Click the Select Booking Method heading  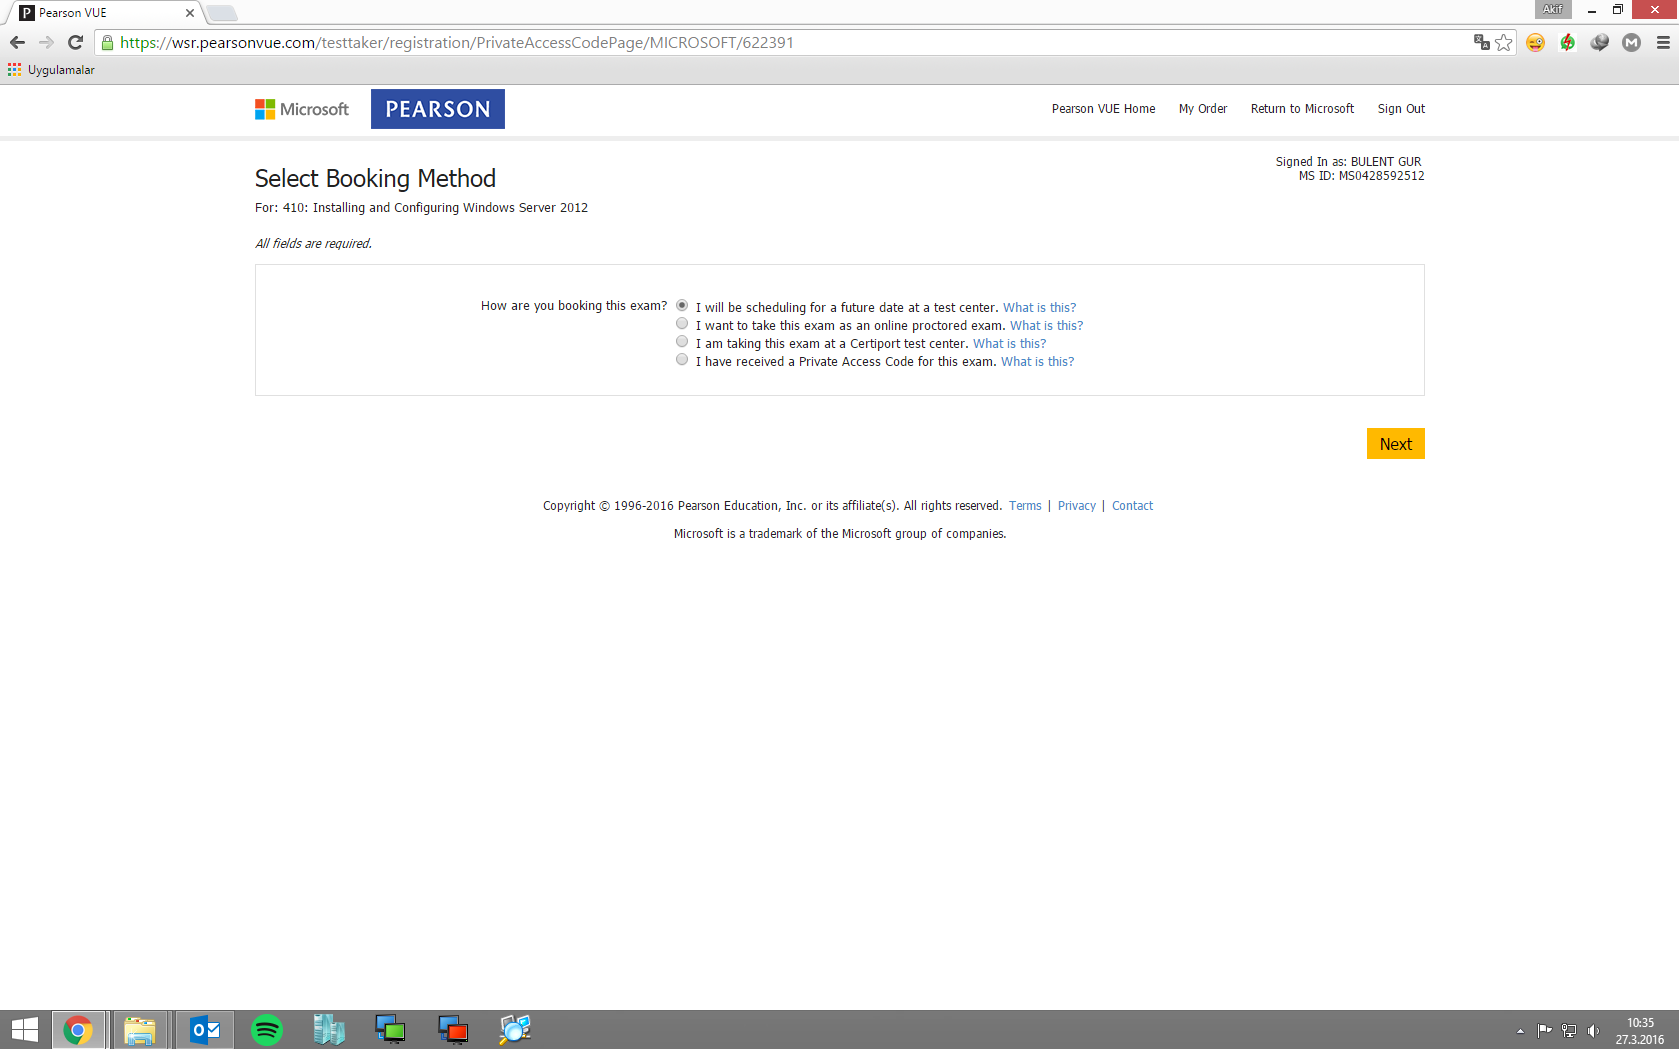pyautogui.click(x=375, y=178)
